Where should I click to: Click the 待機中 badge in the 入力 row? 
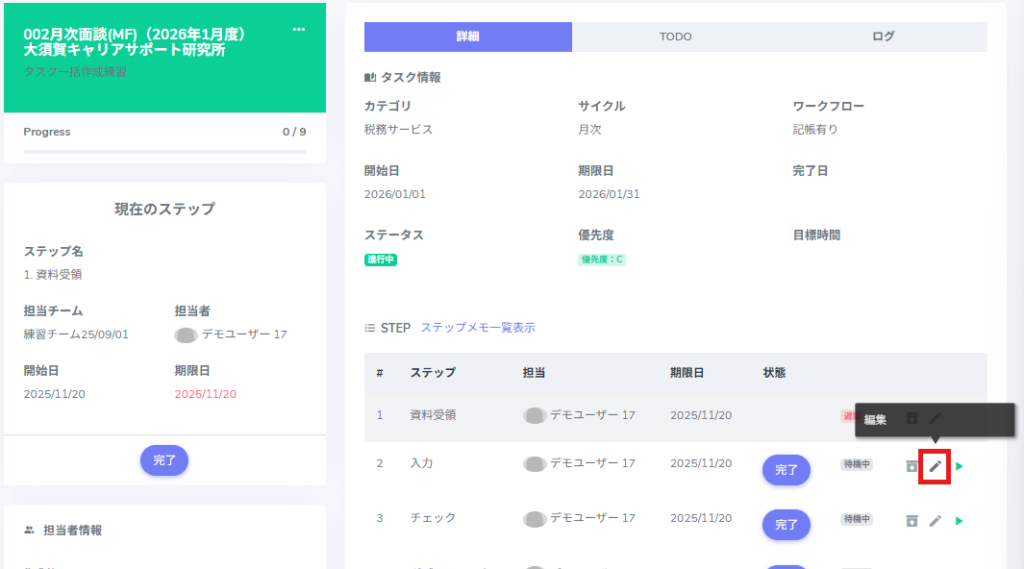(x=856, y=465)
